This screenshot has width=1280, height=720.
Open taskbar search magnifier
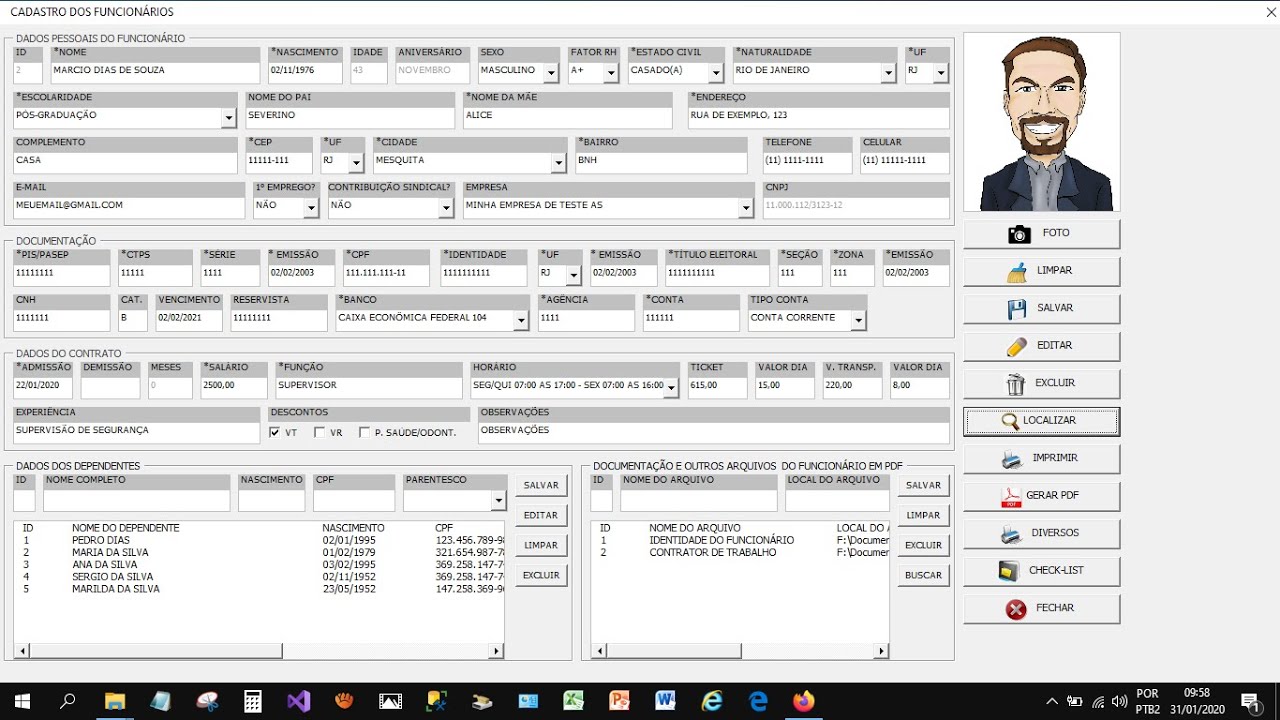tap(68, 701)
